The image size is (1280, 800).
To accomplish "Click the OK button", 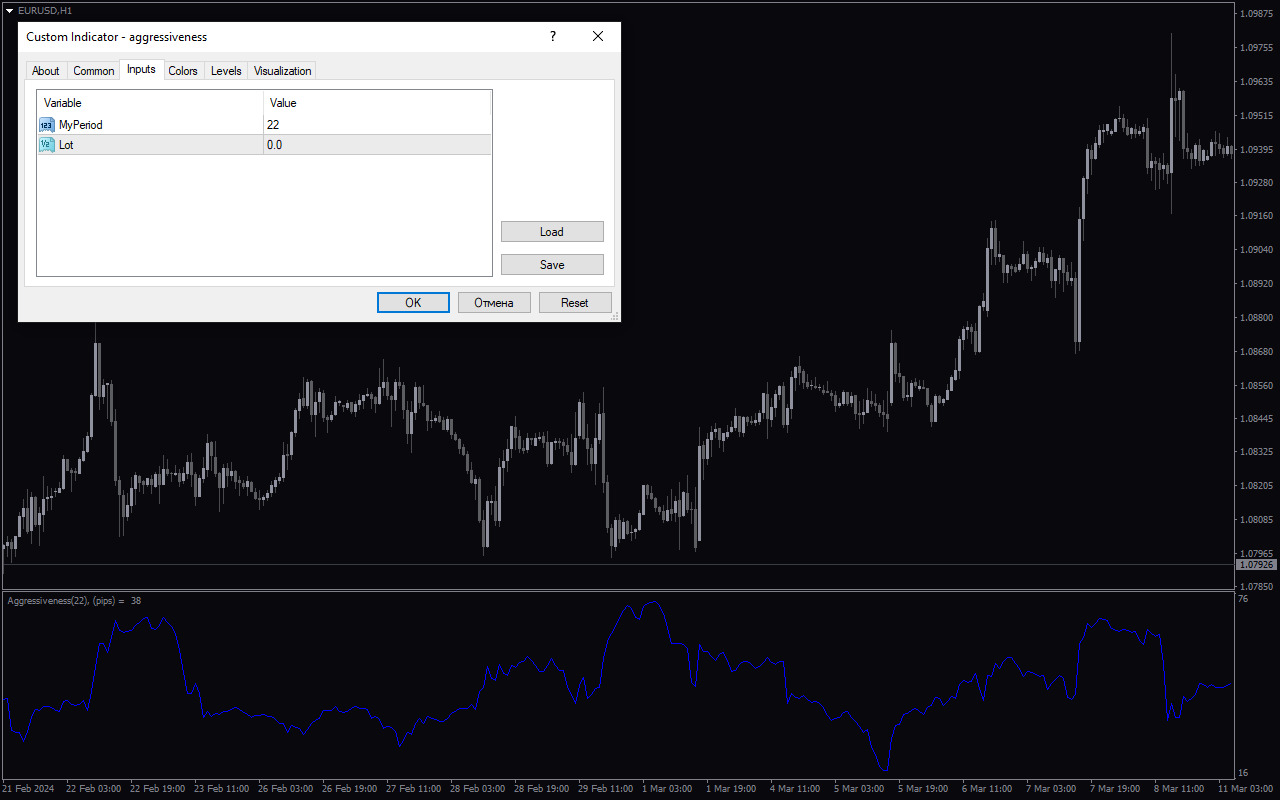I will [x=413, y=303].
